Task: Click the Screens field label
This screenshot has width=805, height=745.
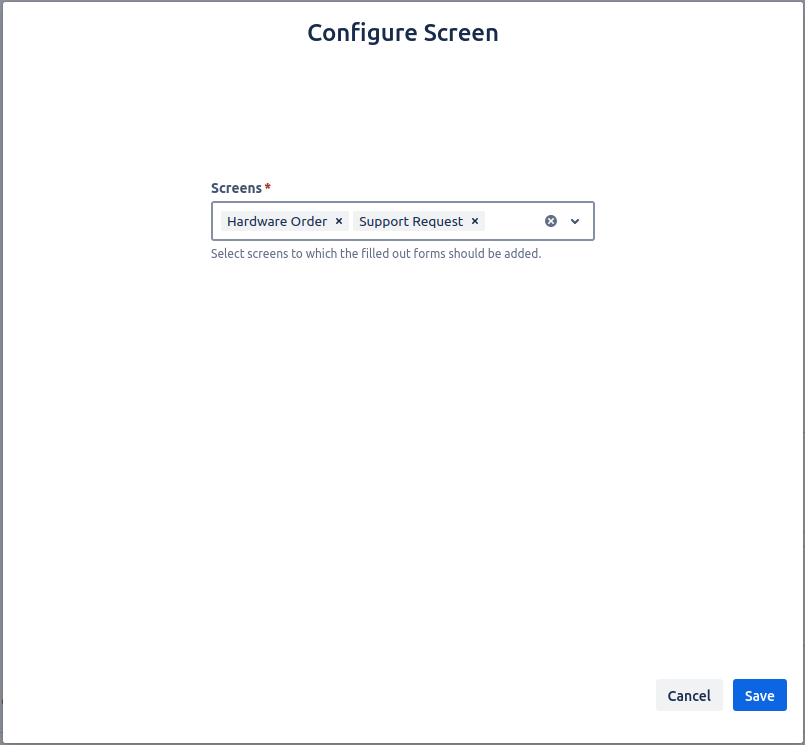Action: coord(236,188)
